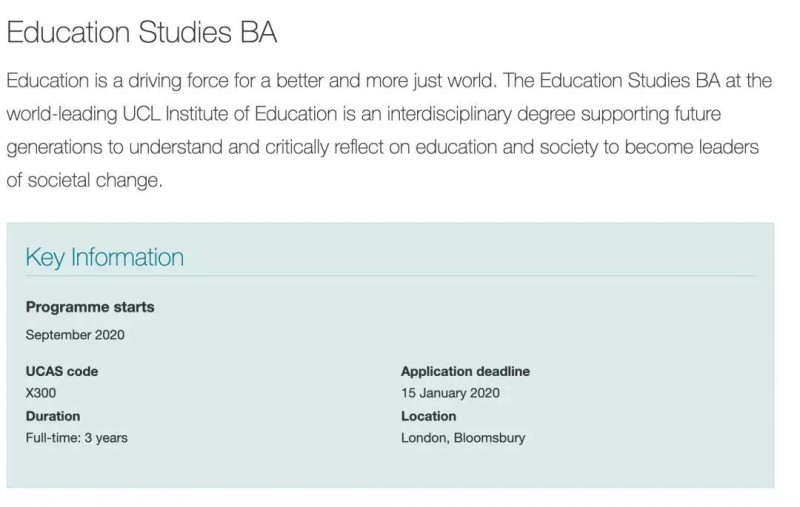
Task: Select the Location label
Action: (429, 416)
